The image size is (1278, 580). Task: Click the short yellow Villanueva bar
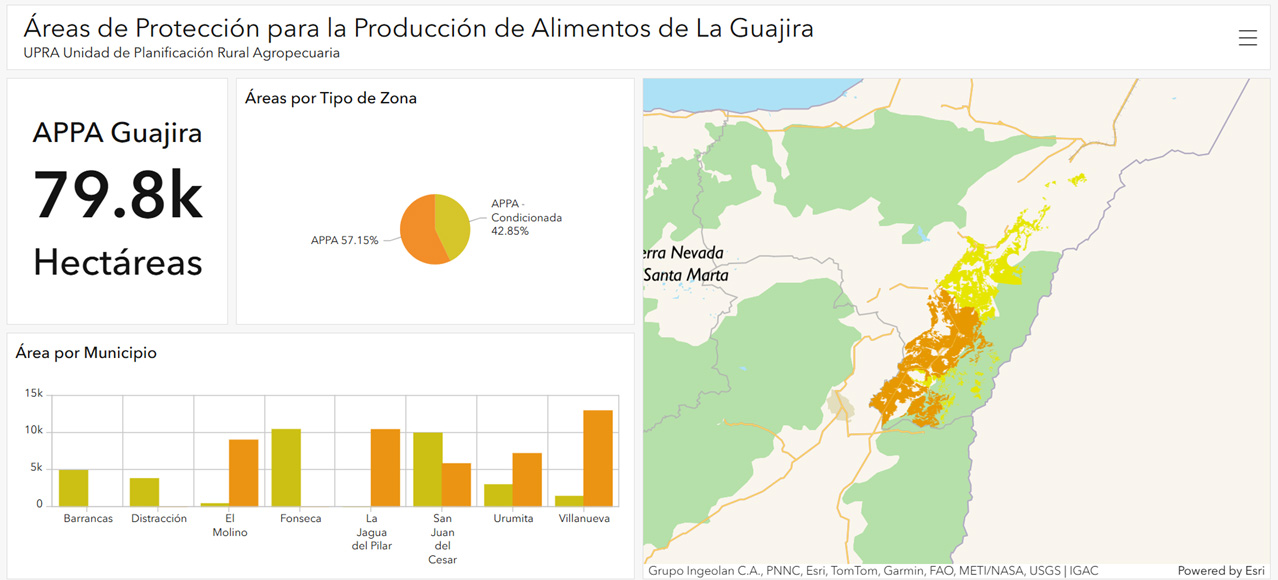[x=569, y=500]
